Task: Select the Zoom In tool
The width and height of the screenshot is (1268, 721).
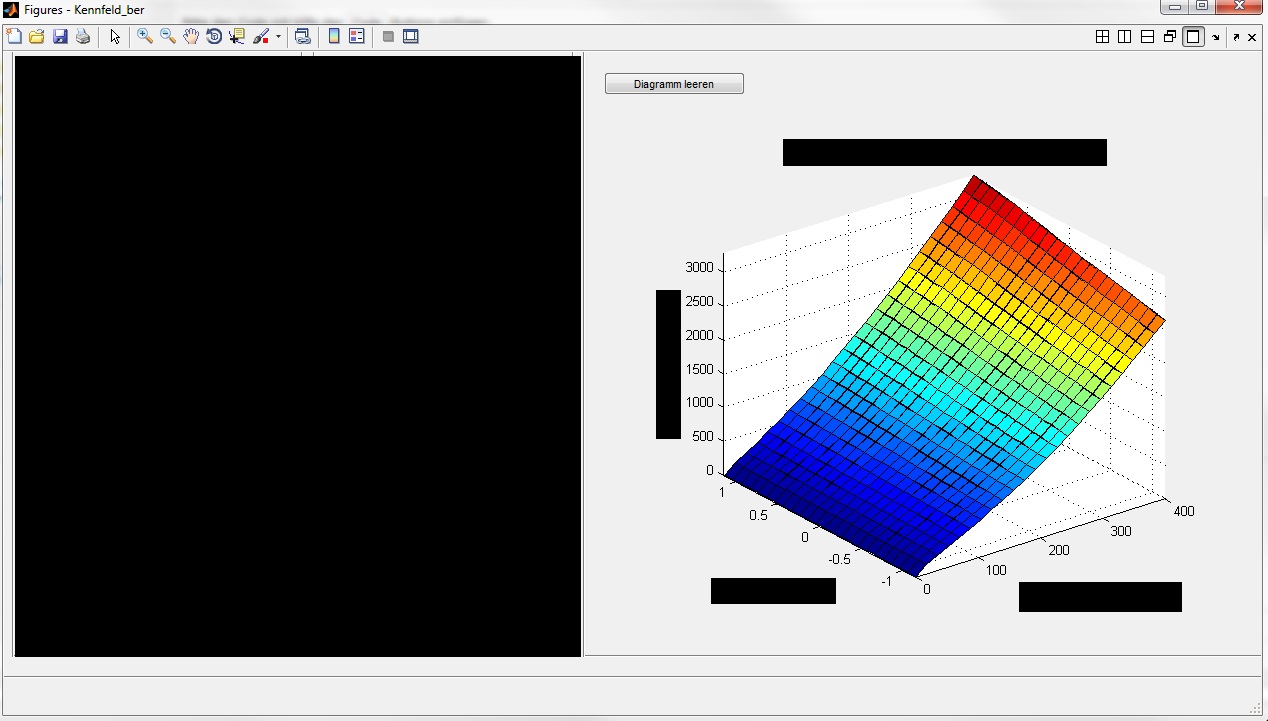Action: tap(145, 37)
